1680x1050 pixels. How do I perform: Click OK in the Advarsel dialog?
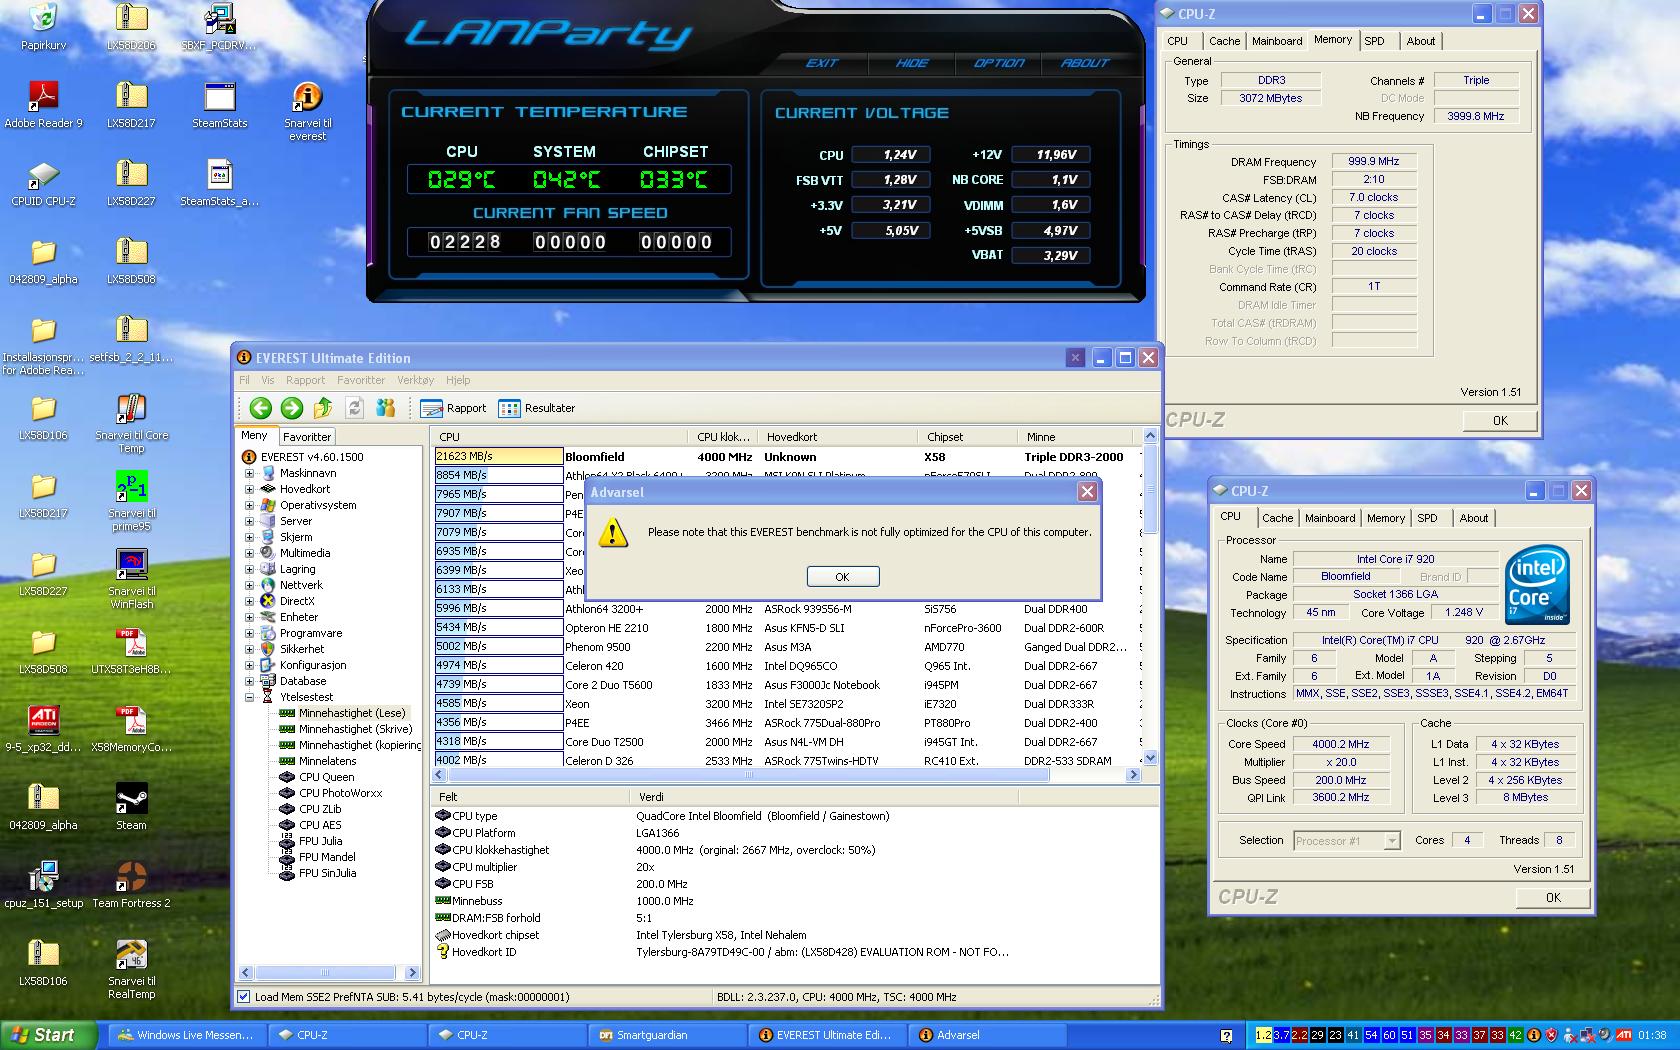click(x=842, y=577)
